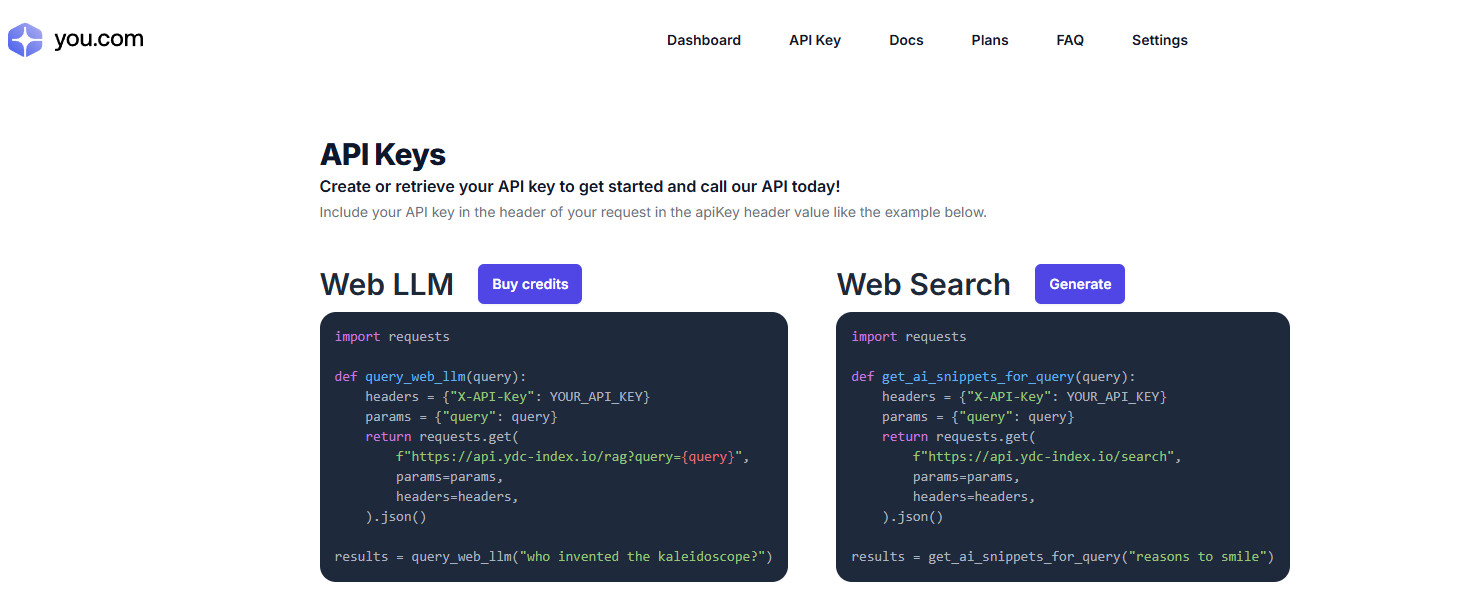
Task: Go to the API Key page
Action: click(x=815, y=41)
